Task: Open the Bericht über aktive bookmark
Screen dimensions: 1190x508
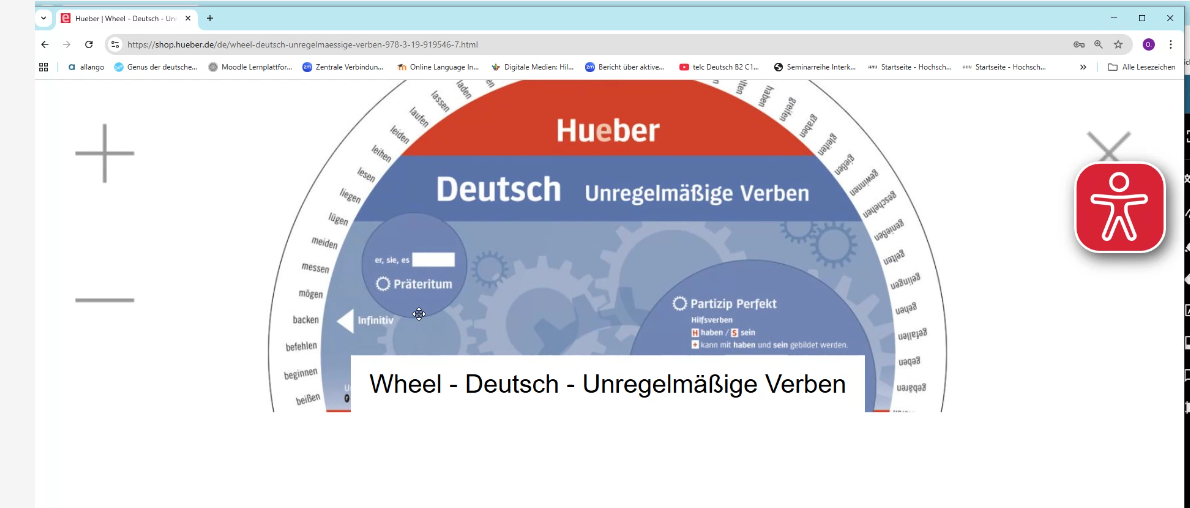Action: click(x=626, y=67)
